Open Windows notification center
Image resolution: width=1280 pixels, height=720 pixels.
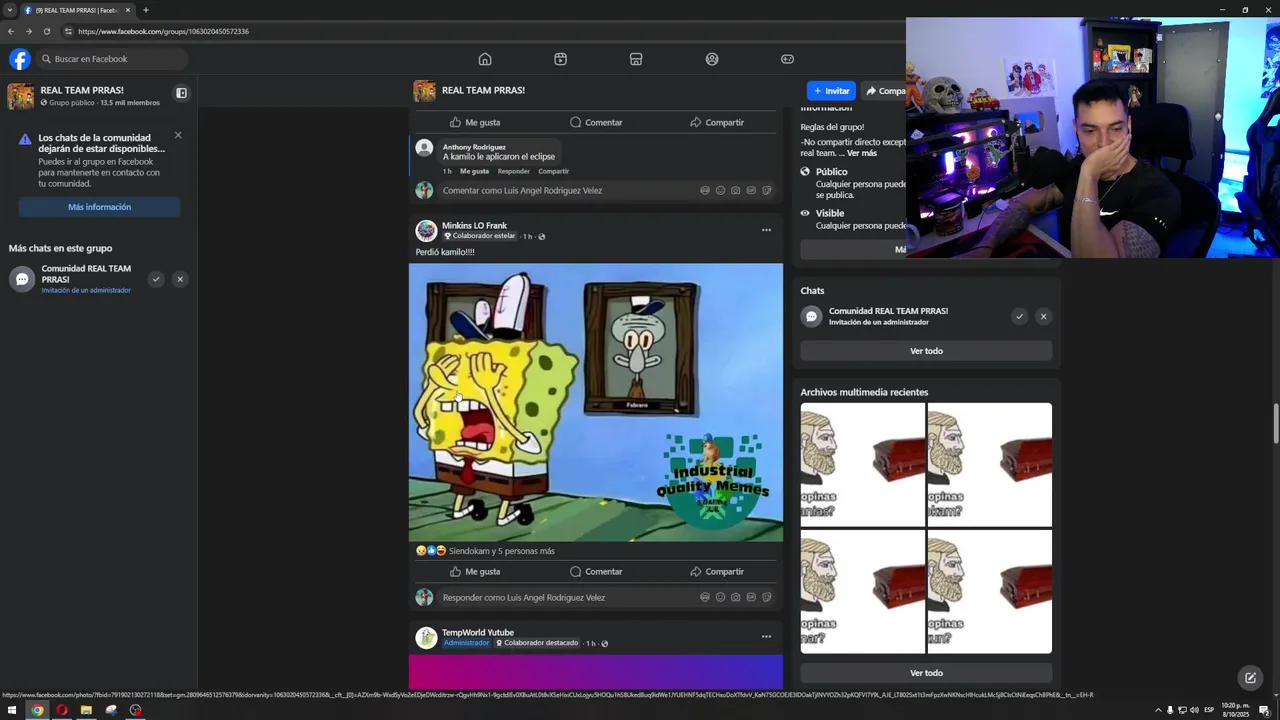pyautogui.click(x=1264, y=710)
